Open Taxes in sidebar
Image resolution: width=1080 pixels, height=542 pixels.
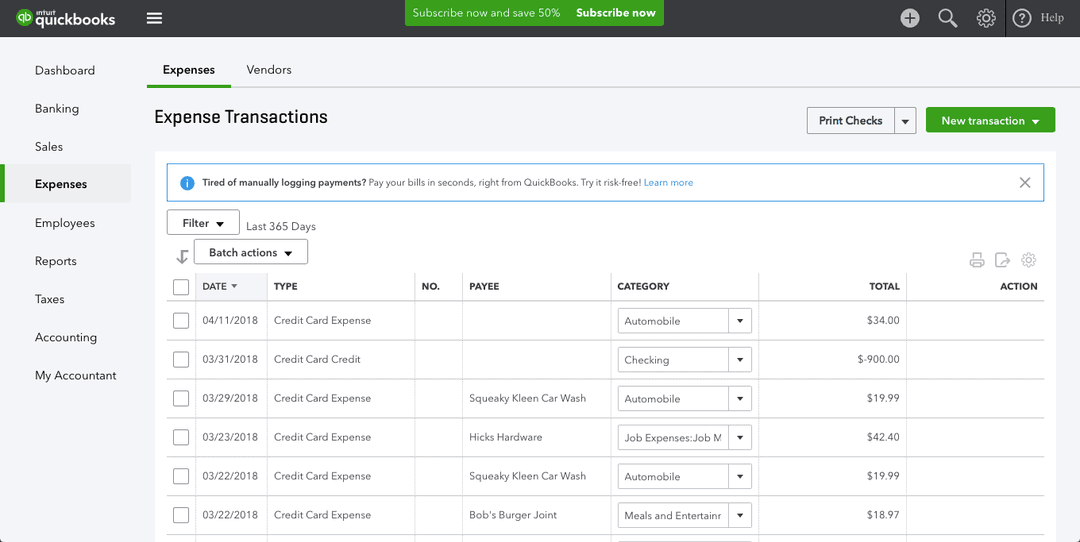coord(50,299)
